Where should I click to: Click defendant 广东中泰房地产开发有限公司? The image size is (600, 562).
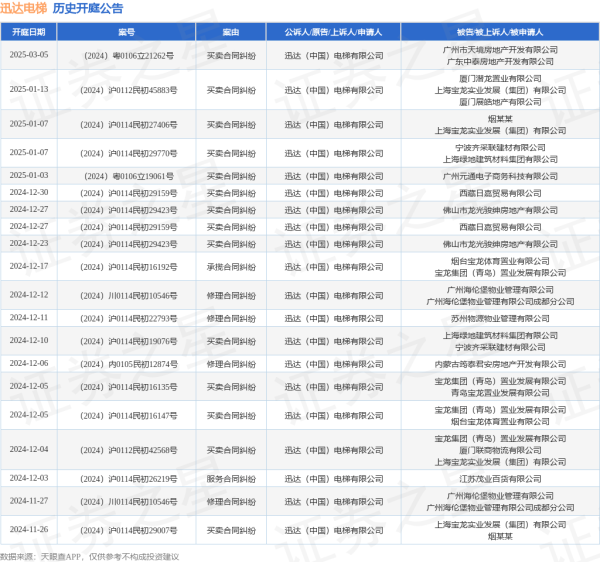[500, 62]
